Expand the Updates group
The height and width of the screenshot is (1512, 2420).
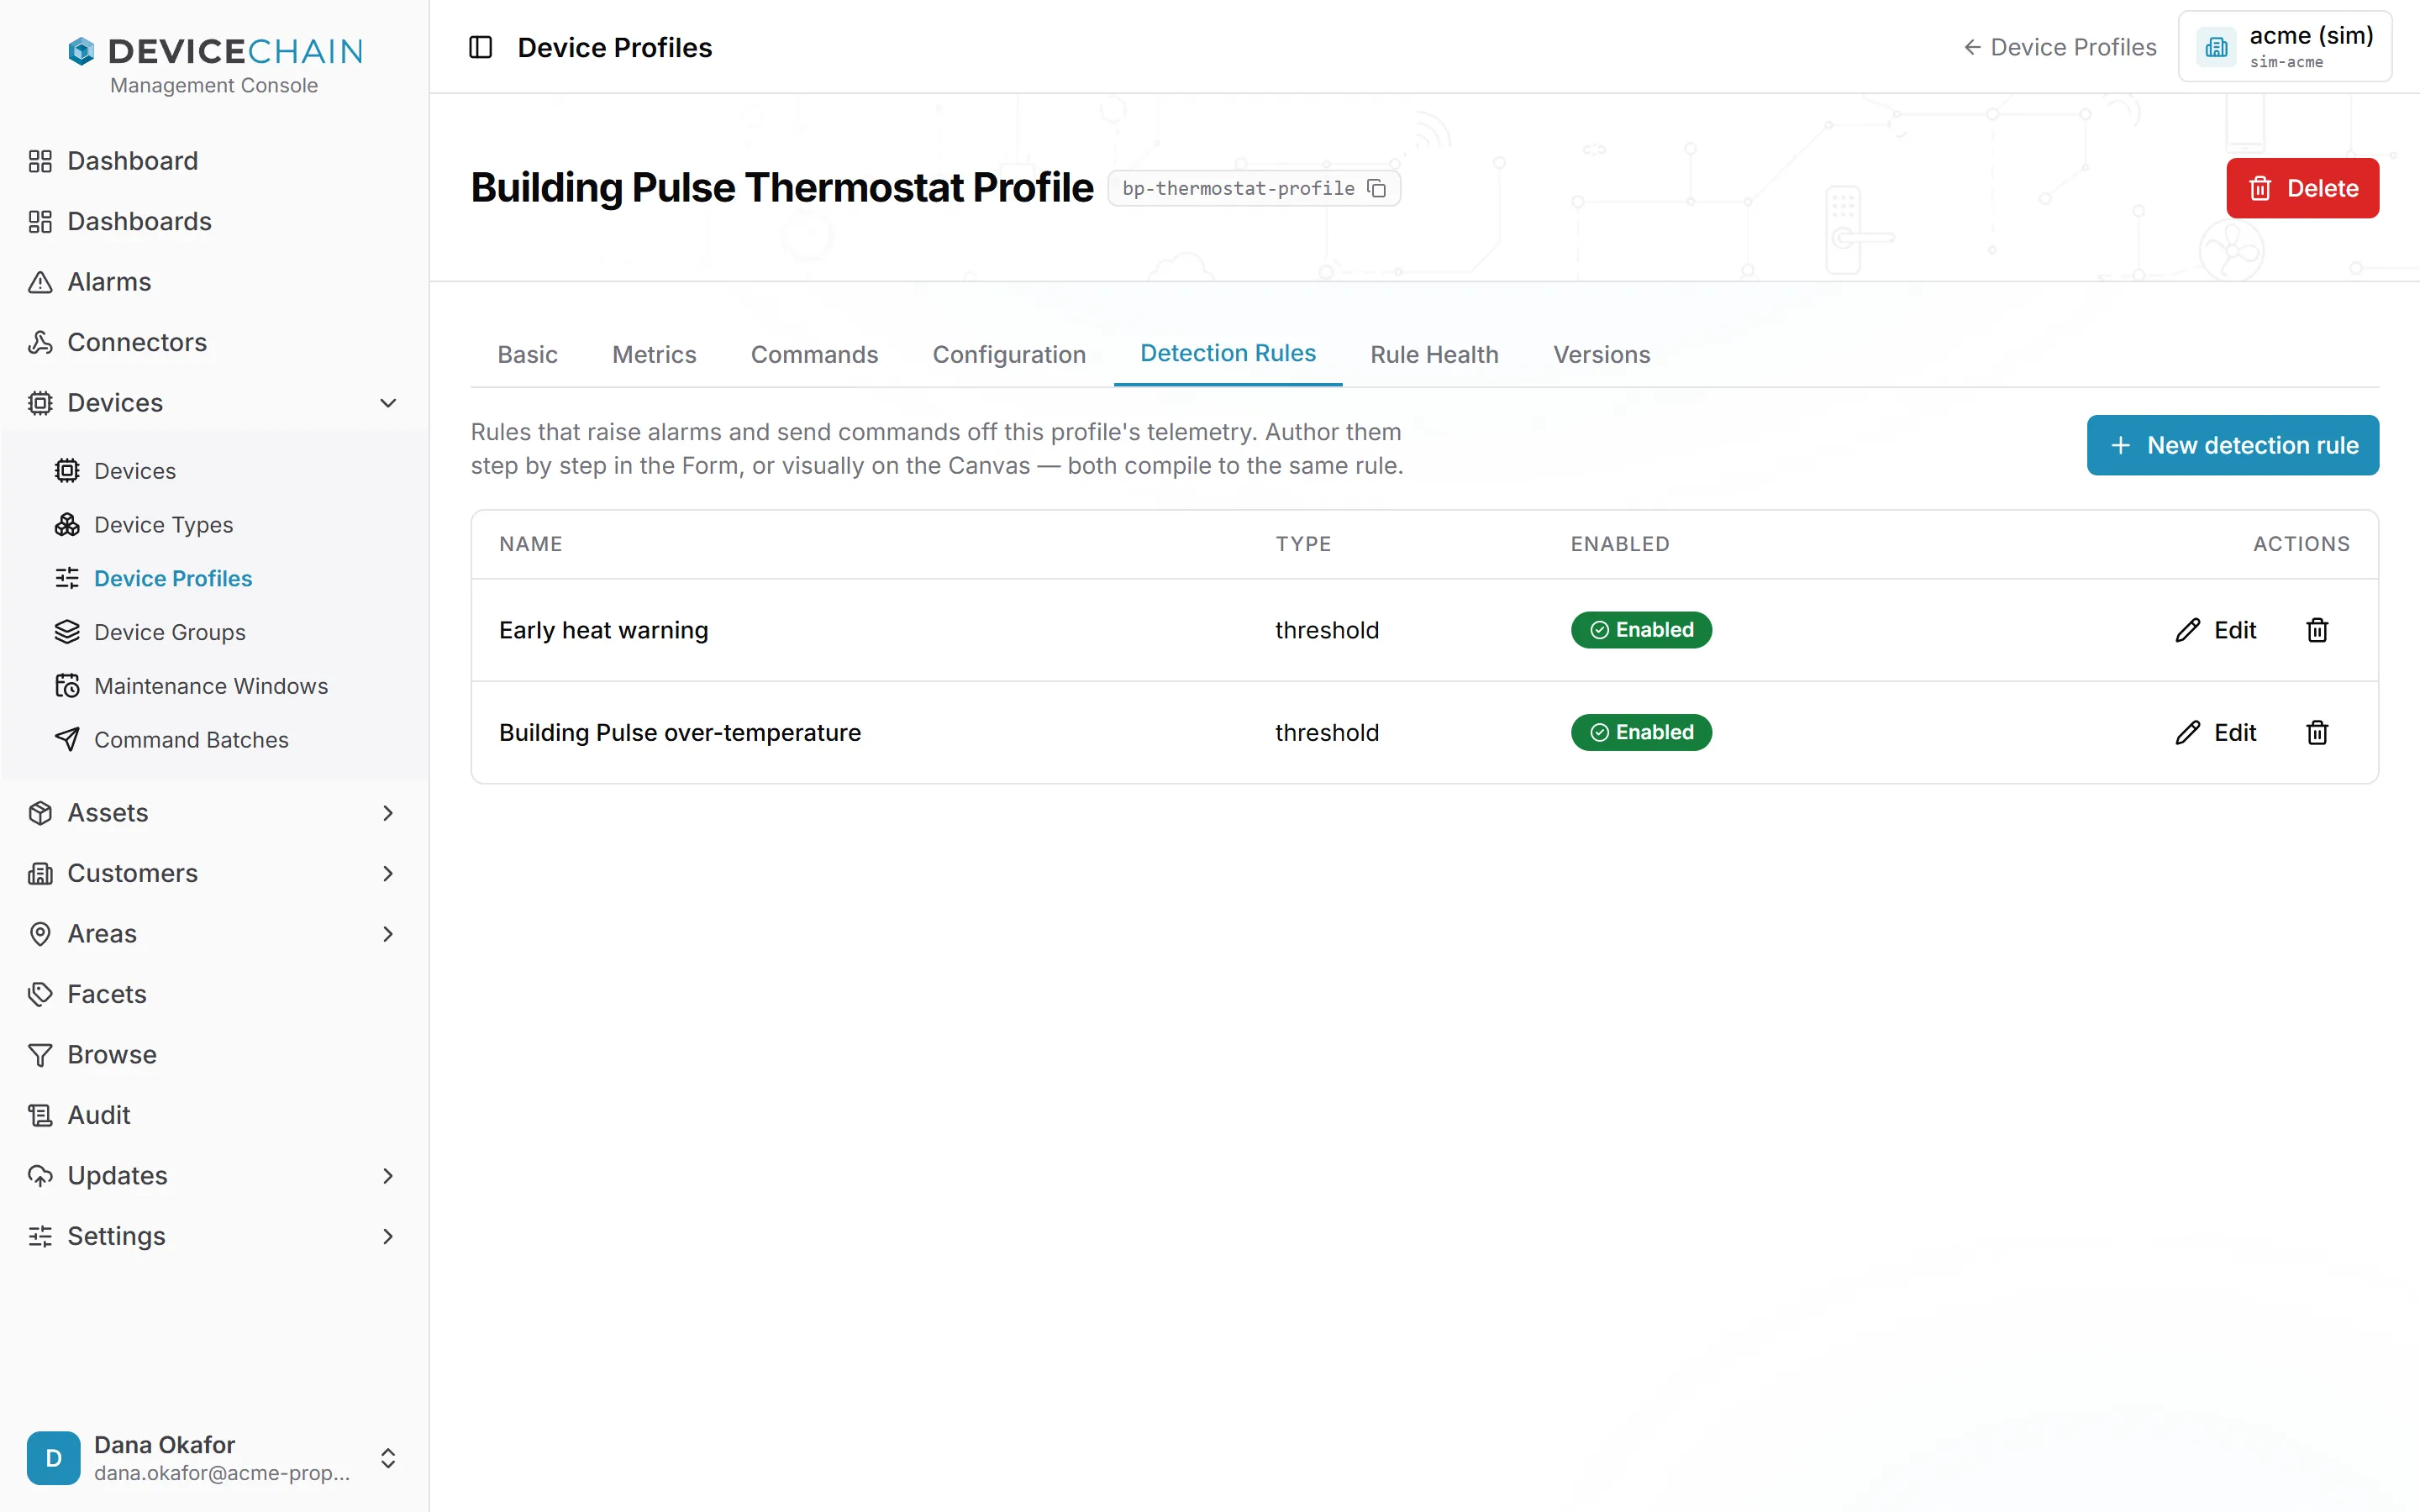pyautogui.click(x=388, y=1176)
